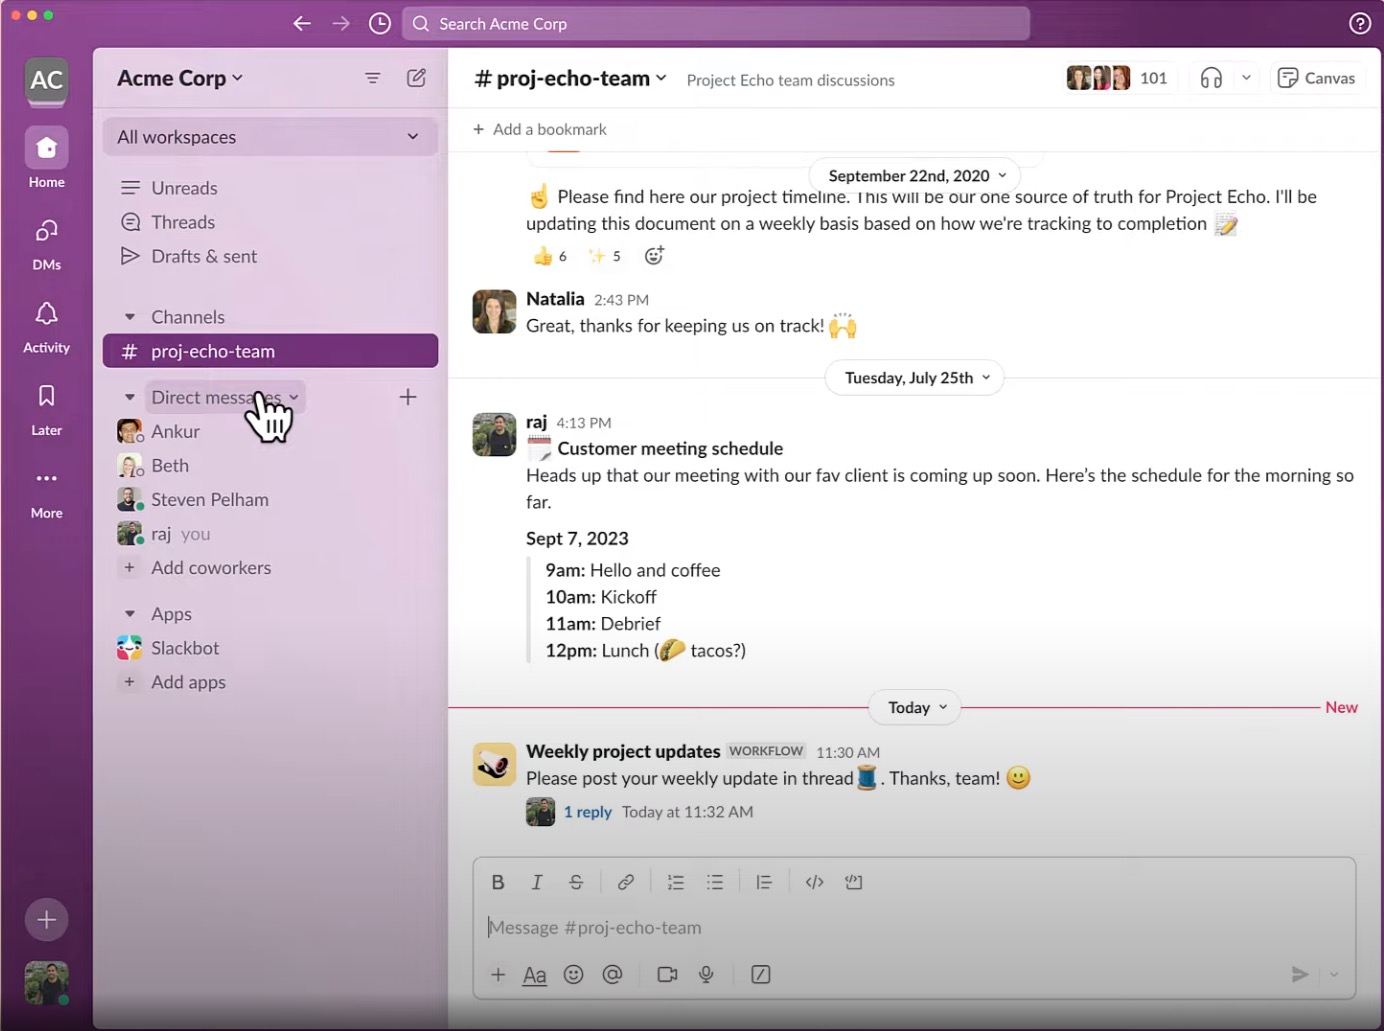Toggle italic formatting in composer
1384x1031 pixels.
(x=537, y=882)
